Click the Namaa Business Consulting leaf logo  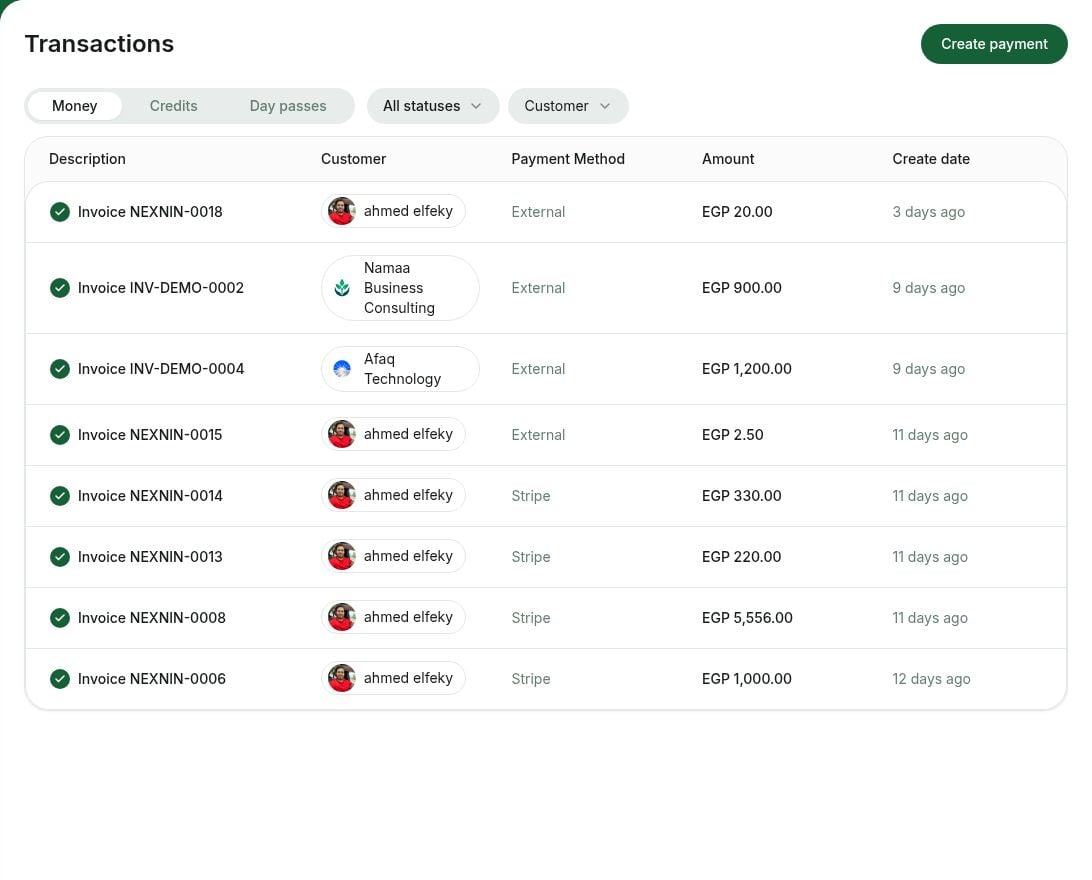[x=342, y=288]
